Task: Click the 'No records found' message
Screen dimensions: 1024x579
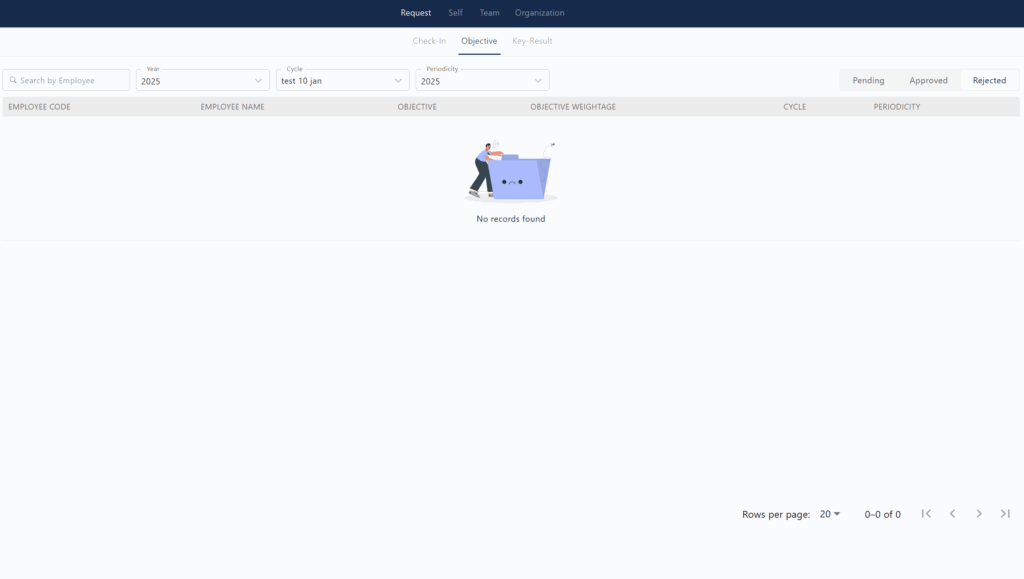Action: (511, 219)
